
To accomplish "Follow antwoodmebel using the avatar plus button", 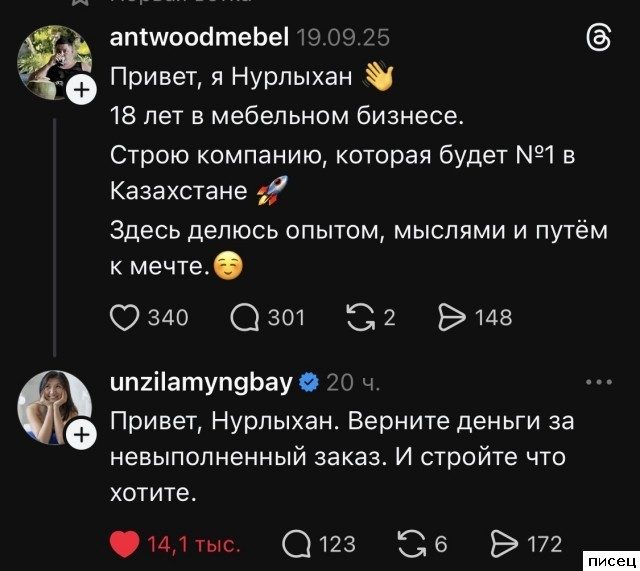I will coord(80,92).
